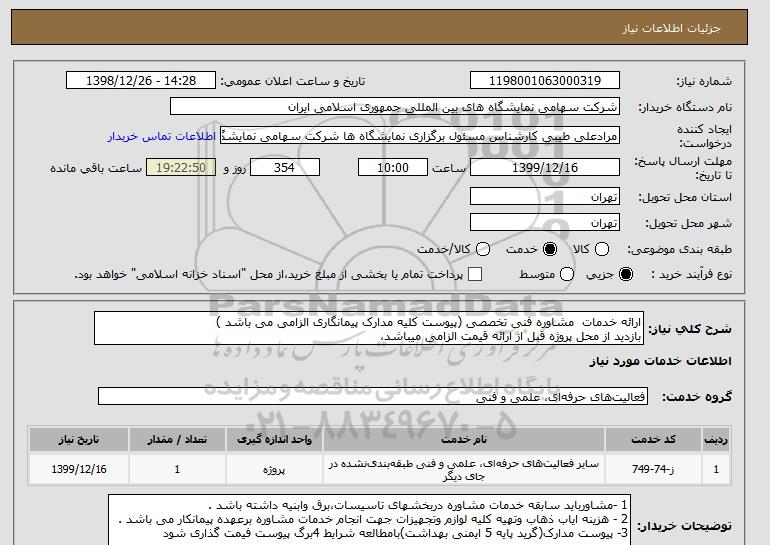Viewport: 770px width, 545px height.
Task: Select the متوسط purchase type radio
Action: (567, 274)
